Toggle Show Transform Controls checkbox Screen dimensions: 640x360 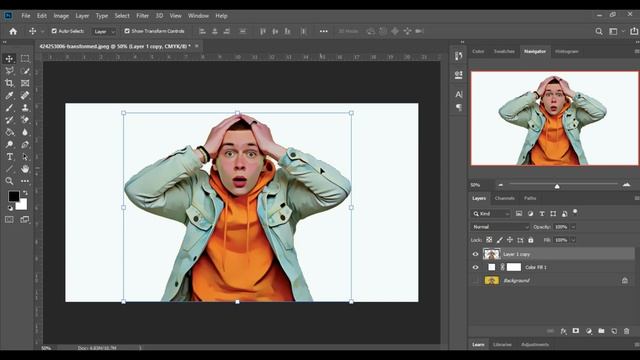point(127,31)
